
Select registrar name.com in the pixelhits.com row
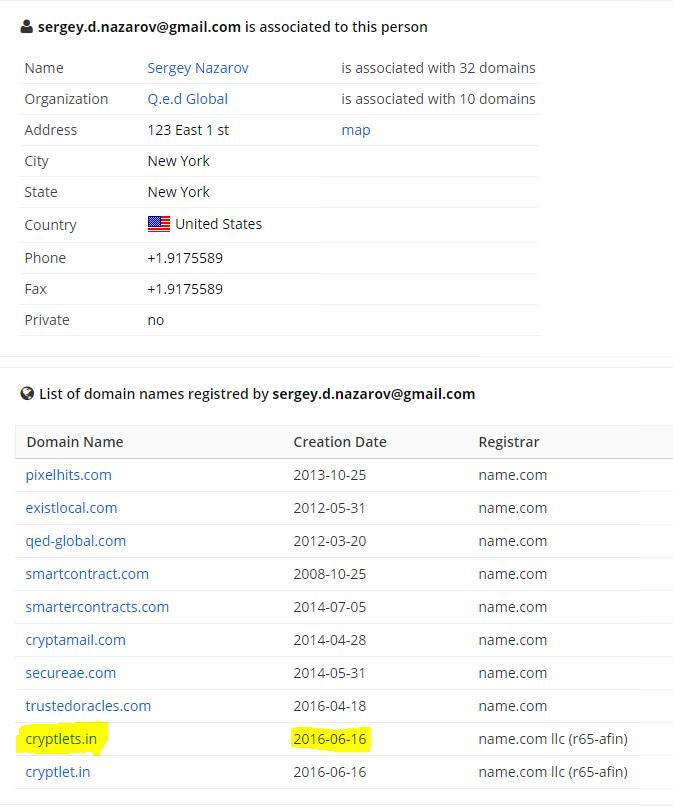point(513,475)
